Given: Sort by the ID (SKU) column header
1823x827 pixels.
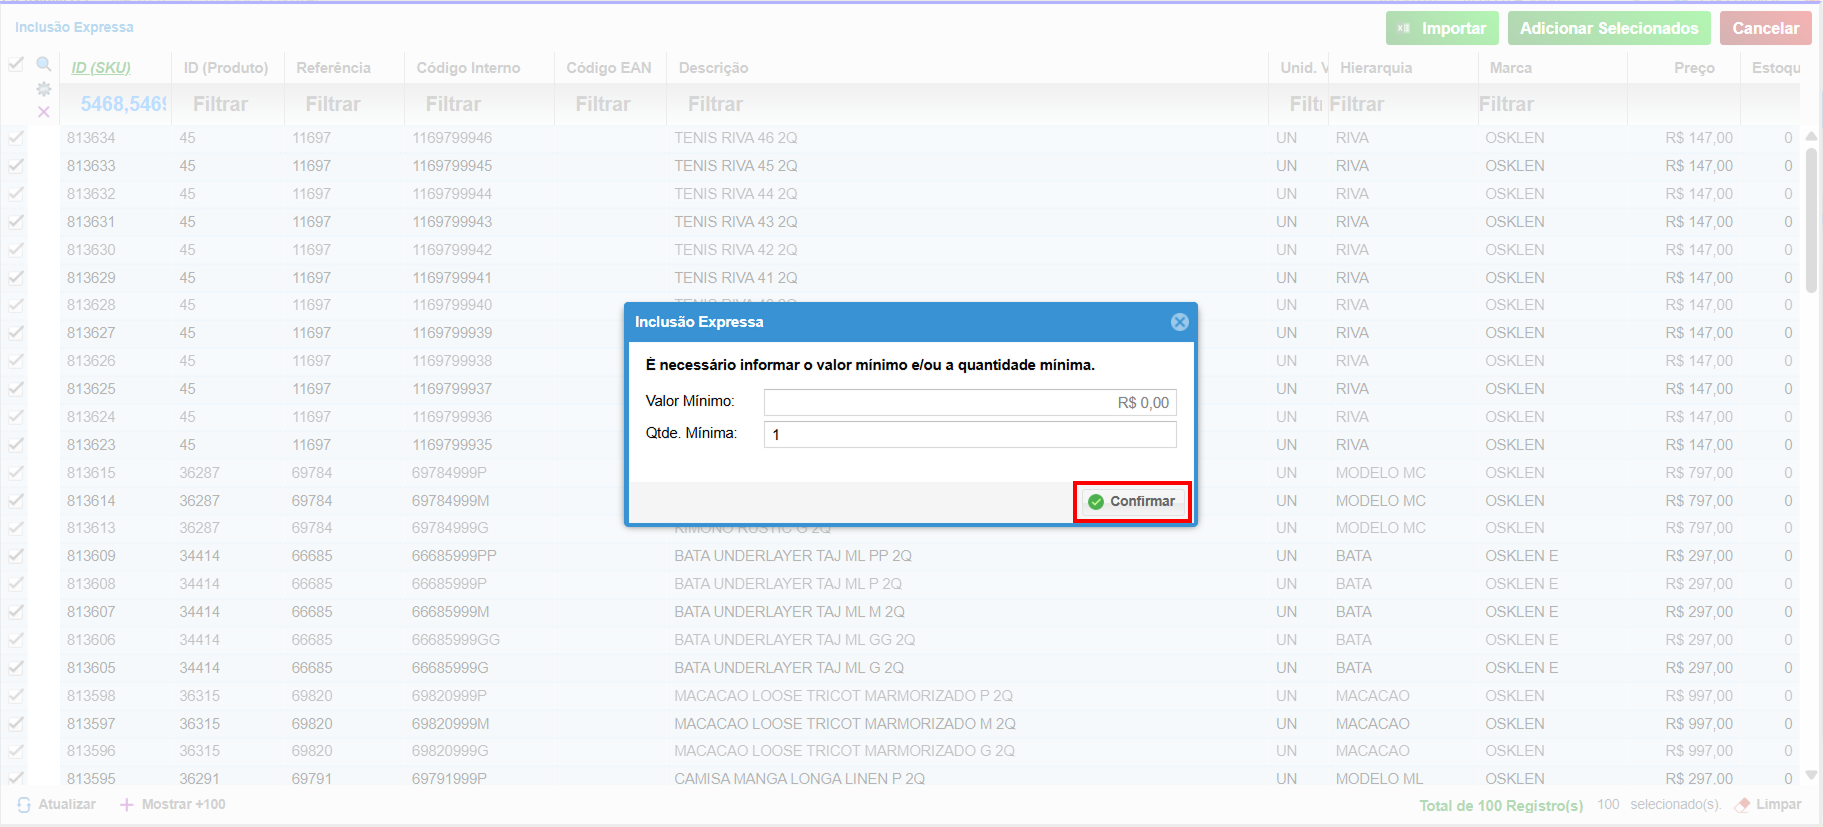Looking at the screenshot, I should 101,68.
